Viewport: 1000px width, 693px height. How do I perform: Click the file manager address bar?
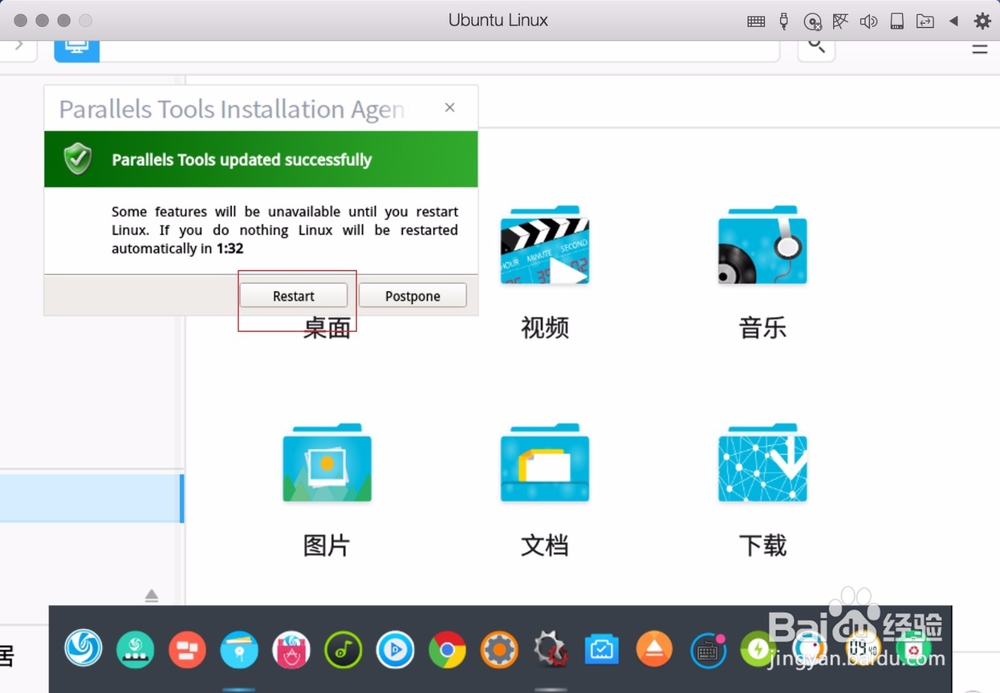point(439,51)
